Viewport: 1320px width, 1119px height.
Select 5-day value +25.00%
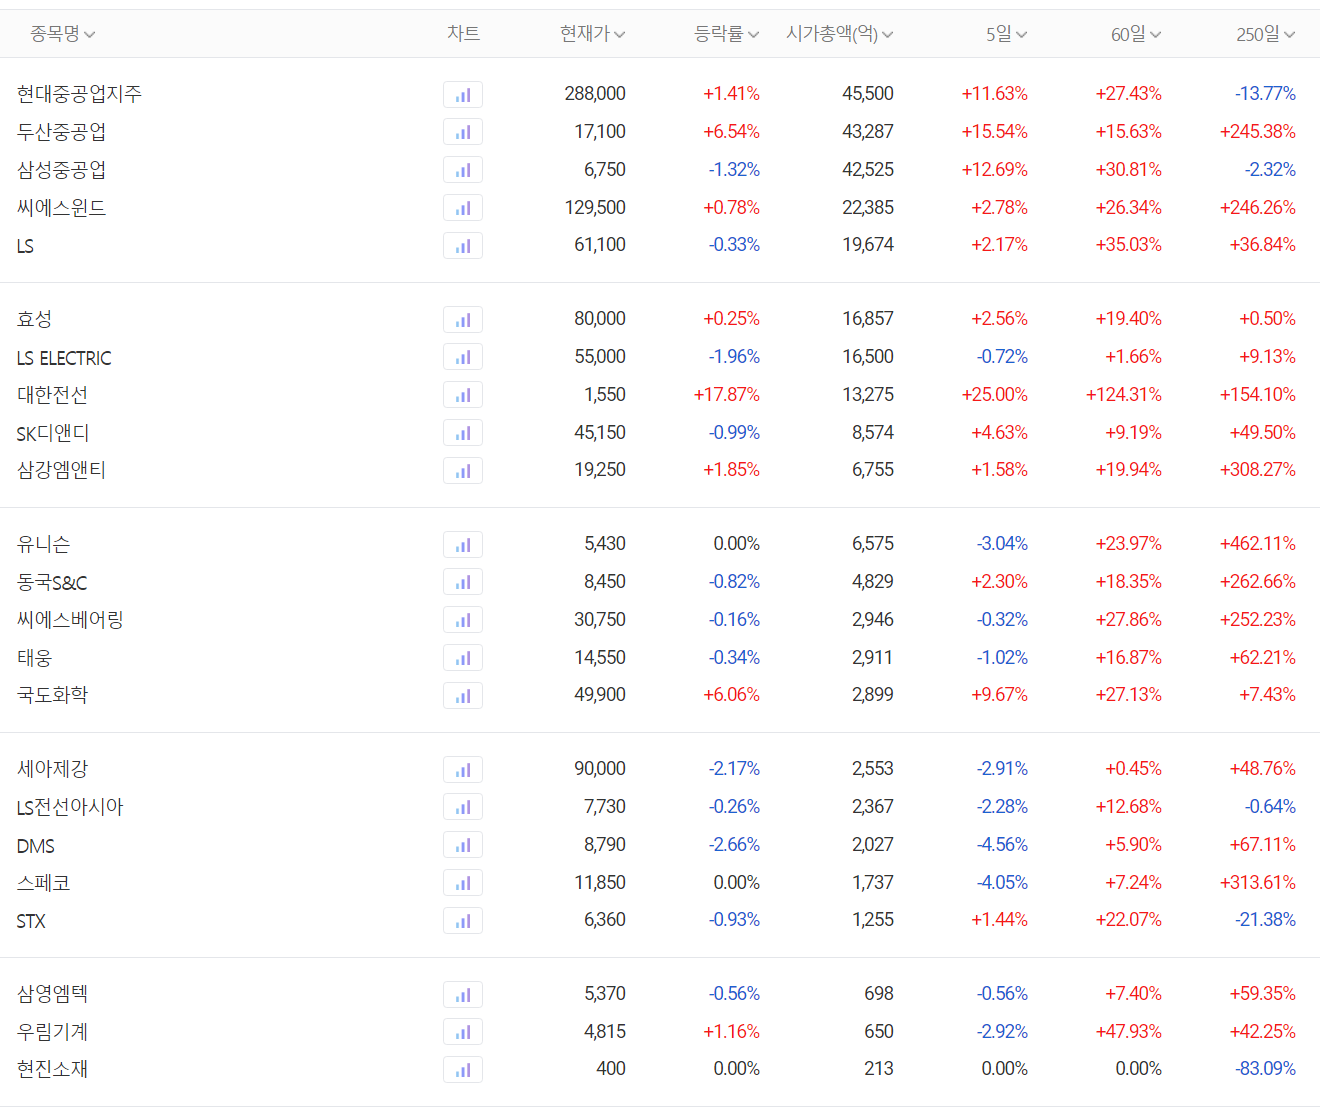pos(995,395)
